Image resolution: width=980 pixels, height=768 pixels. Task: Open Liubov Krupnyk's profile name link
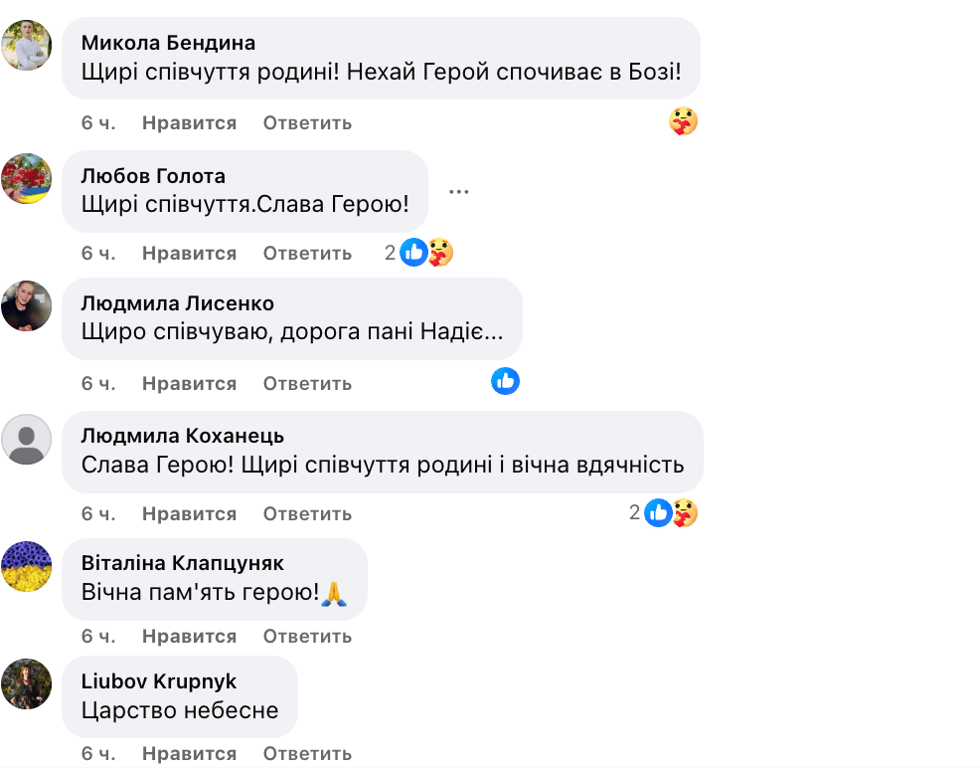click(159, 681)
